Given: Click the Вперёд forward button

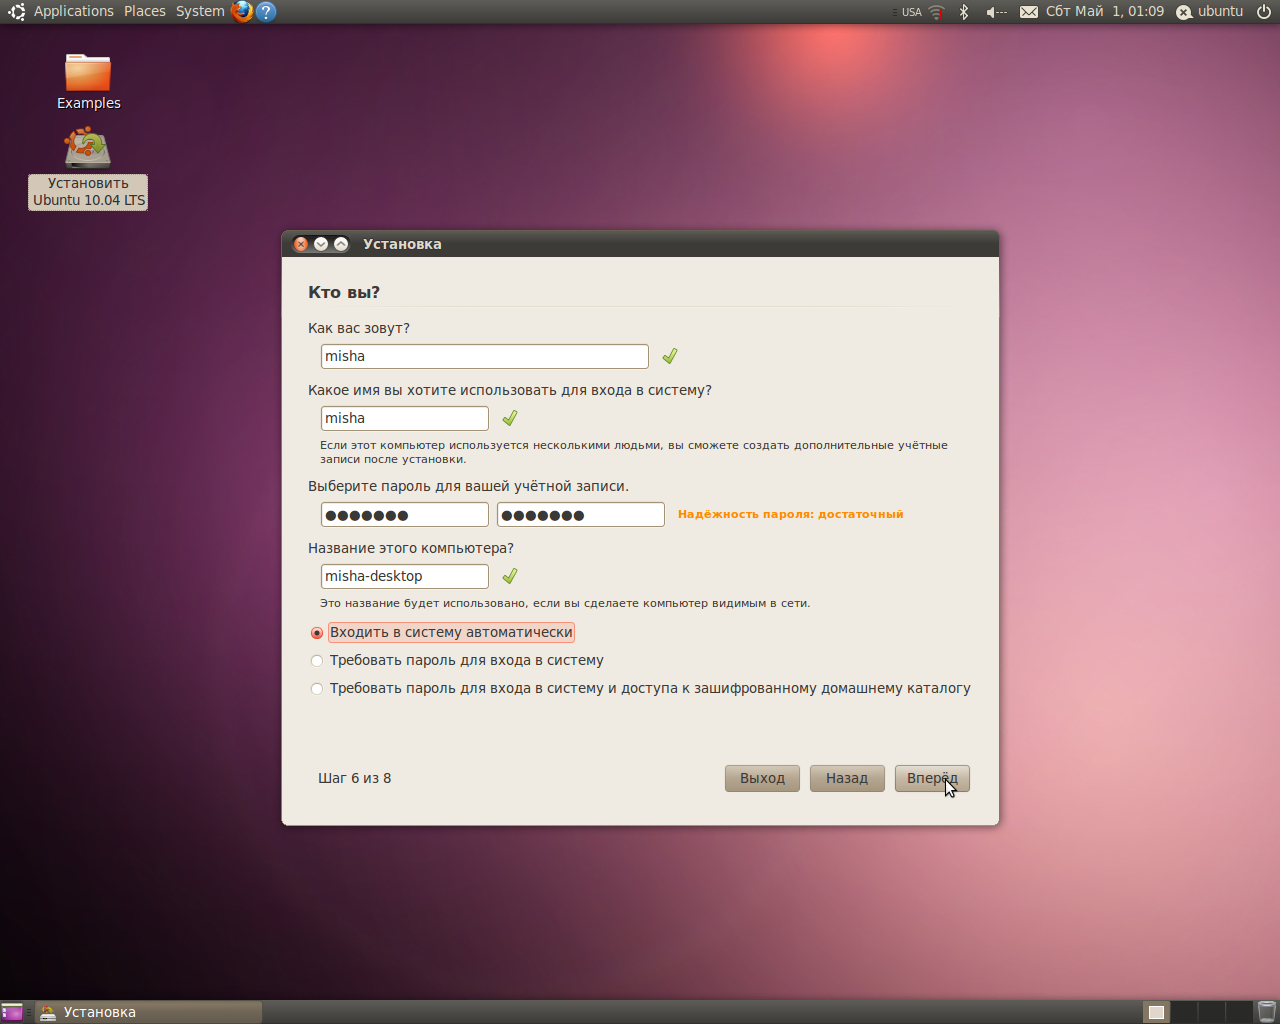Looking at the screenshot, I should pos(932,778).
